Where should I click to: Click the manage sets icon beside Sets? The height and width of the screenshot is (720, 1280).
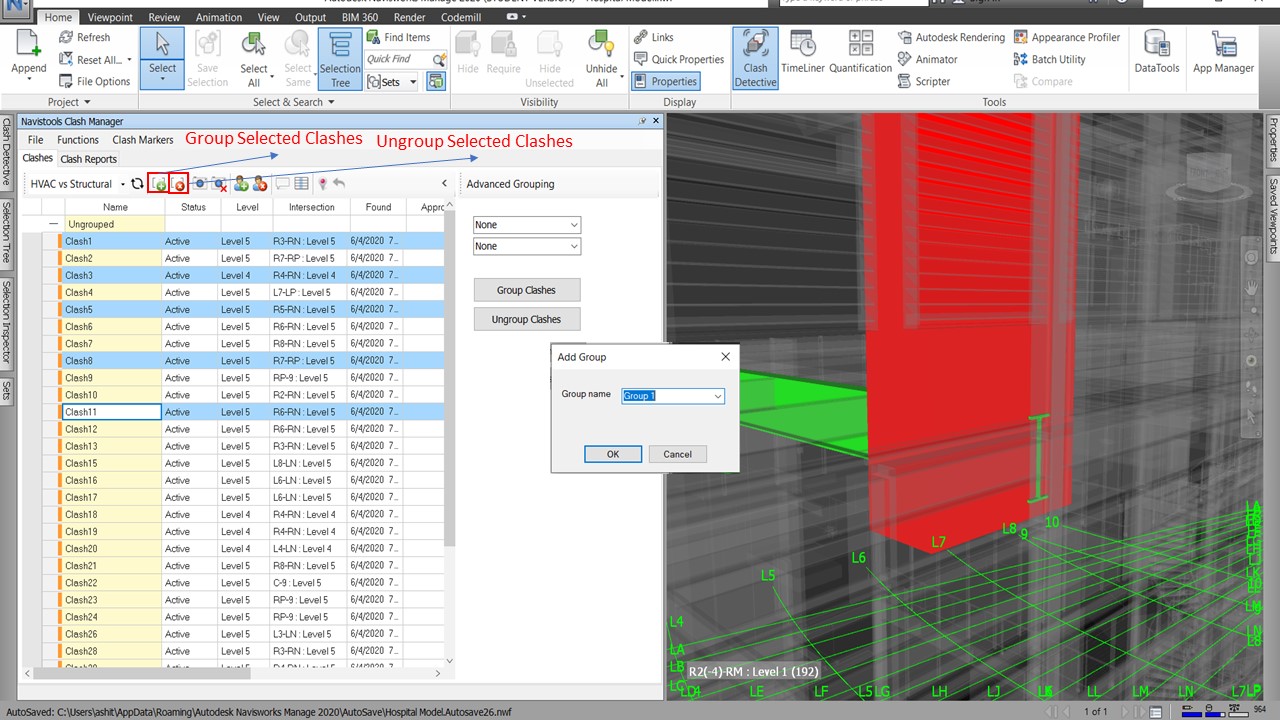(436, 82)
